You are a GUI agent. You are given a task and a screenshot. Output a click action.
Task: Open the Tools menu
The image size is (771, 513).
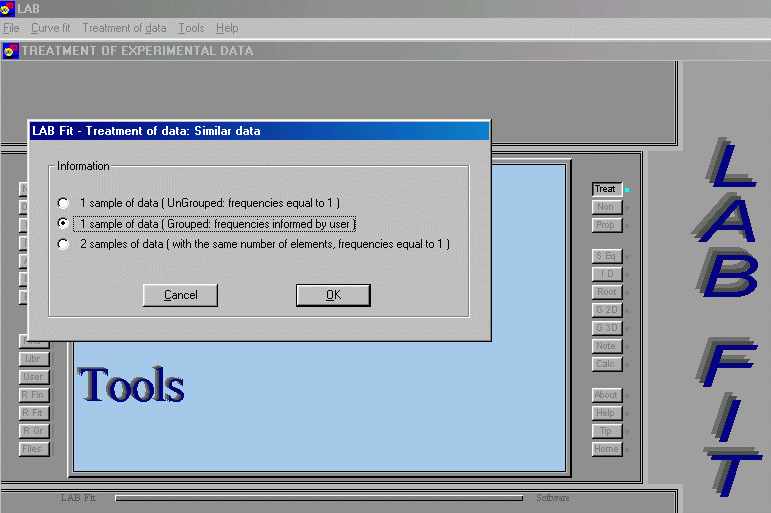(x=191, y=28)
